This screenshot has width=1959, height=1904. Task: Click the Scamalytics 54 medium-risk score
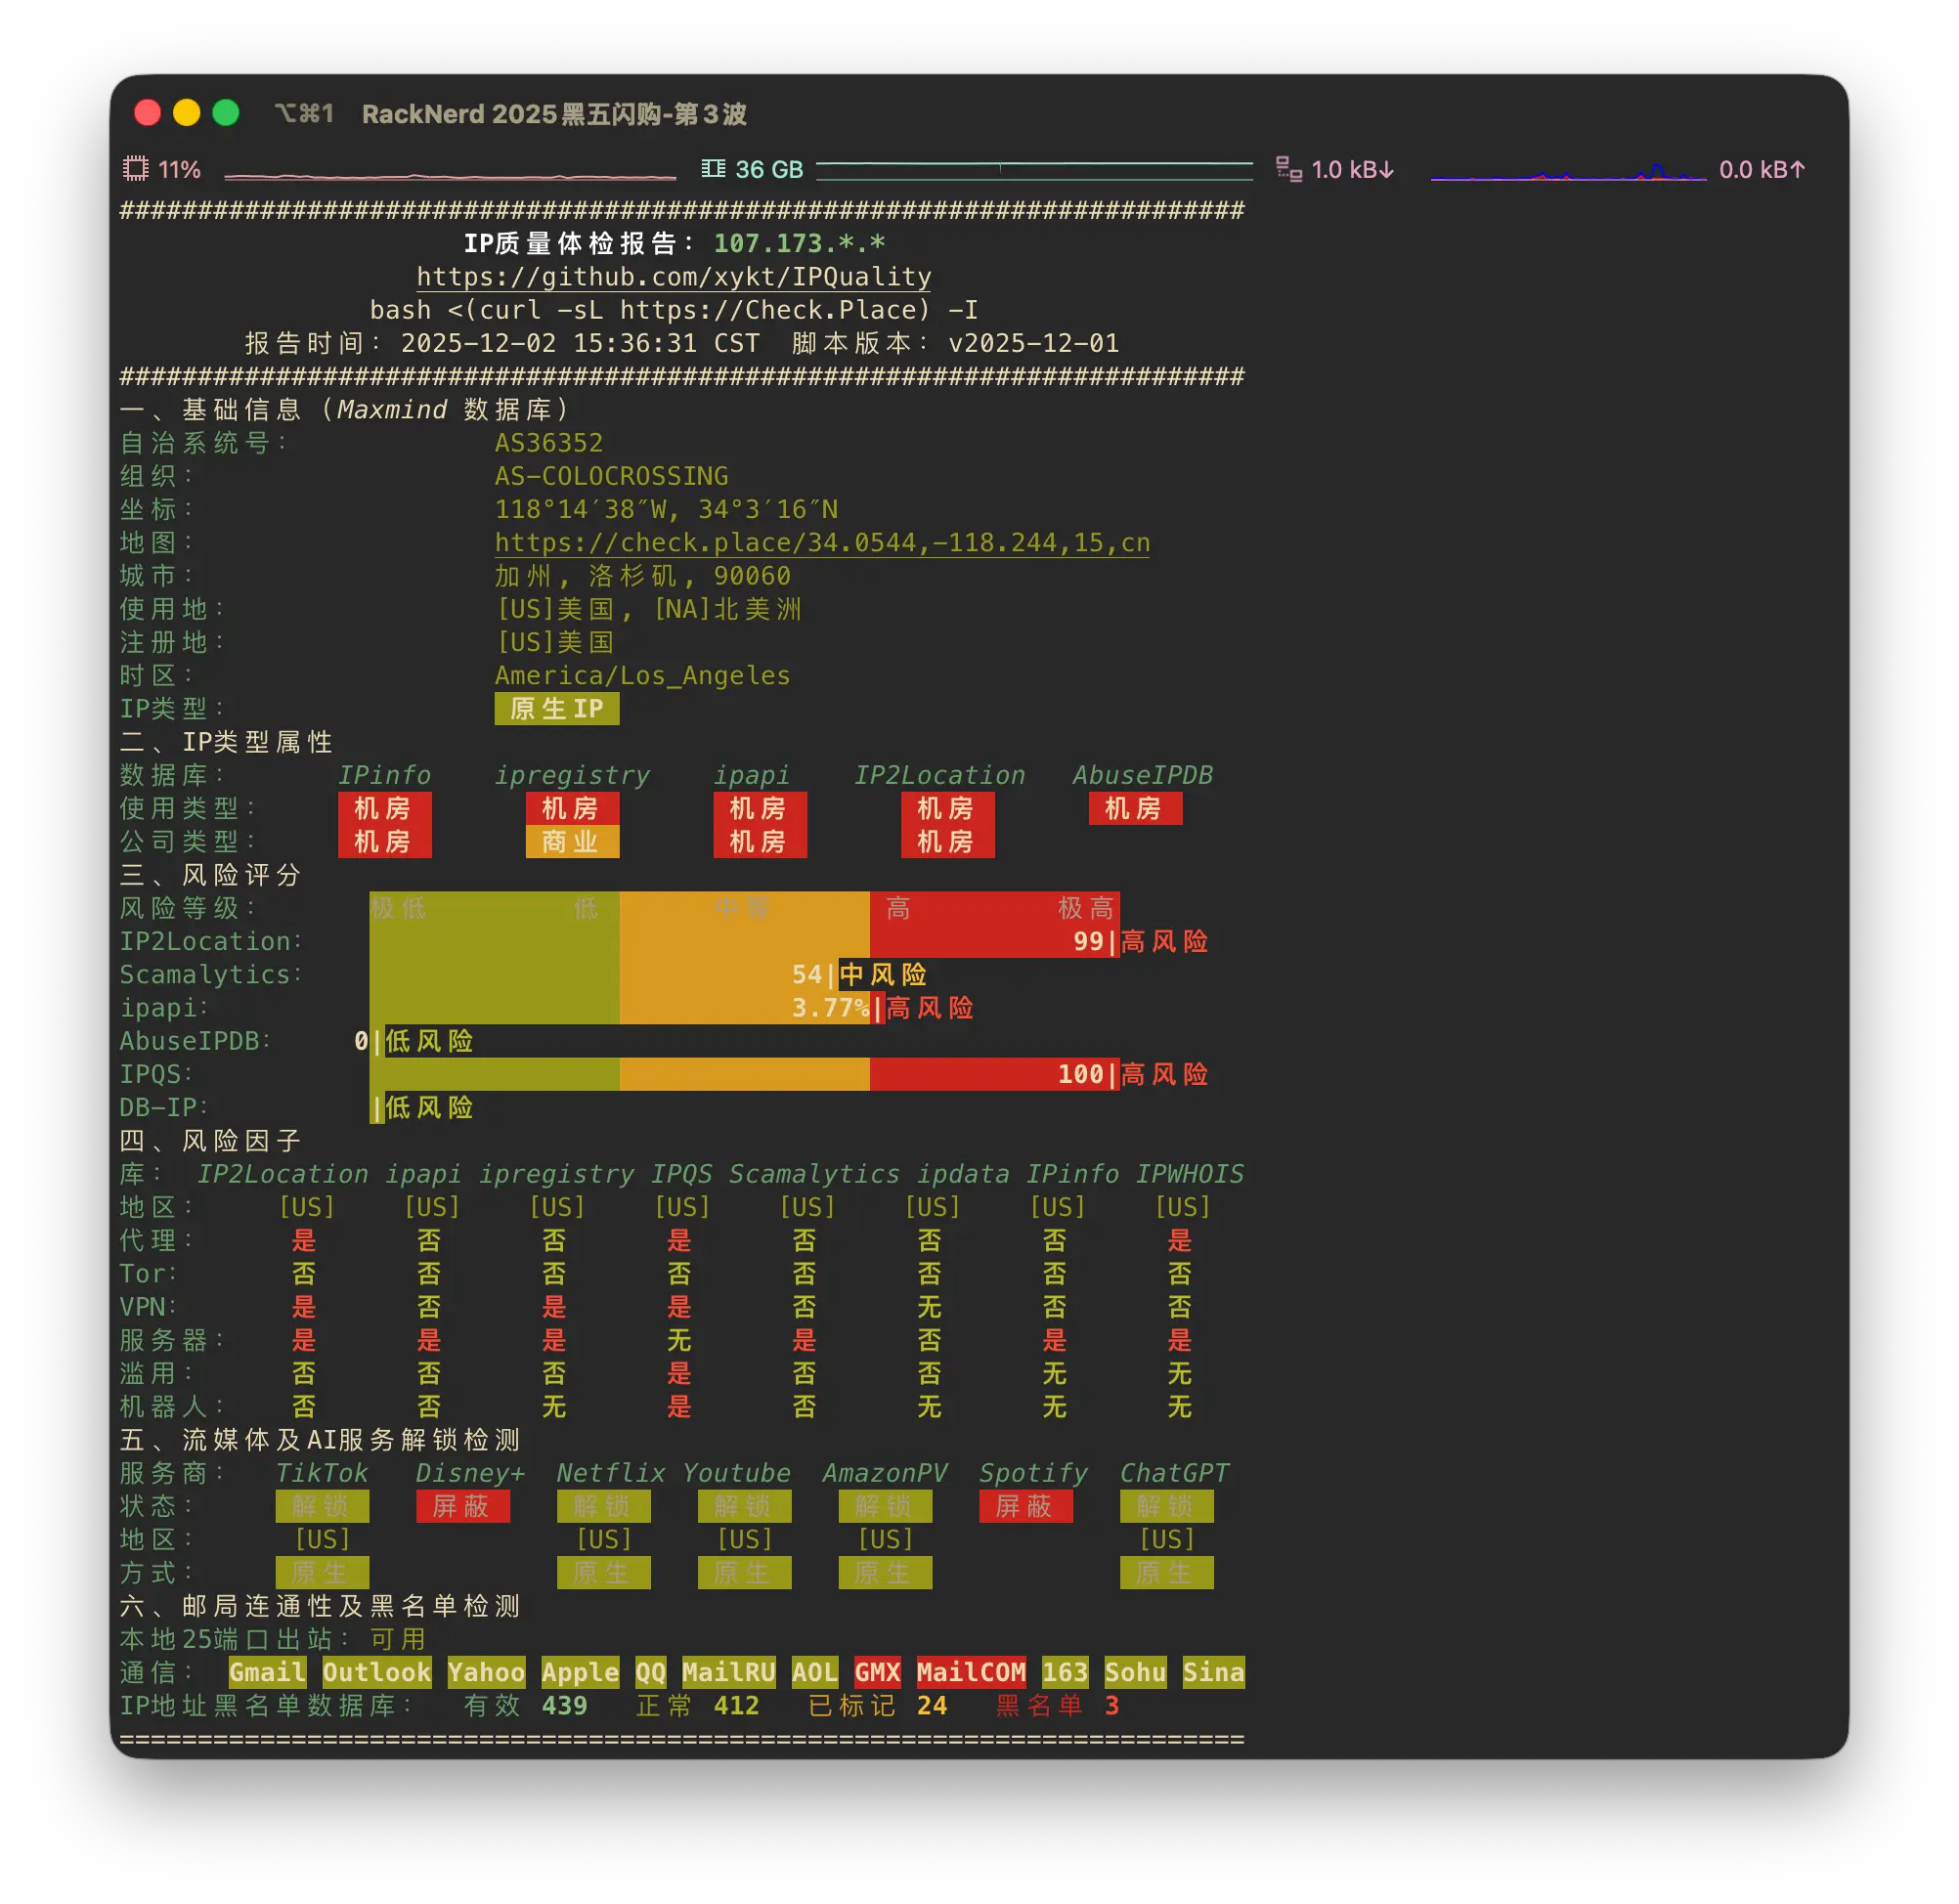click(x=806, y=975)
